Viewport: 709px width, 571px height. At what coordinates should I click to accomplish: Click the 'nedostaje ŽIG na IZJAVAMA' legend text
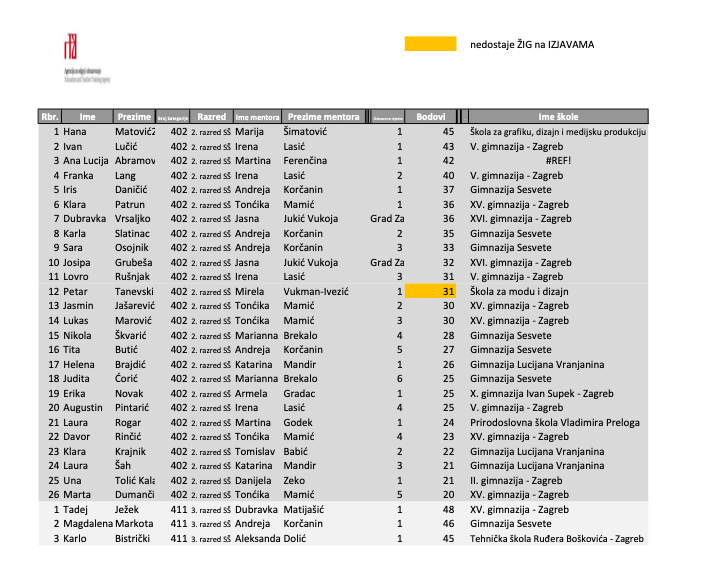click(532, 45)
